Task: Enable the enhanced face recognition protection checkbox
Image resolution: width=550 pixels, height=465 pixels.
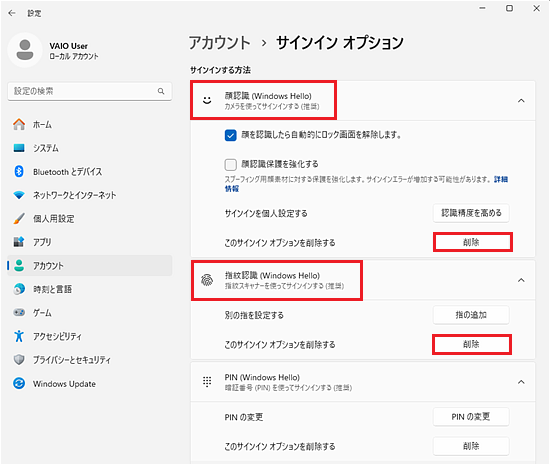Action: pyautogui.click(x=230, y=164)
